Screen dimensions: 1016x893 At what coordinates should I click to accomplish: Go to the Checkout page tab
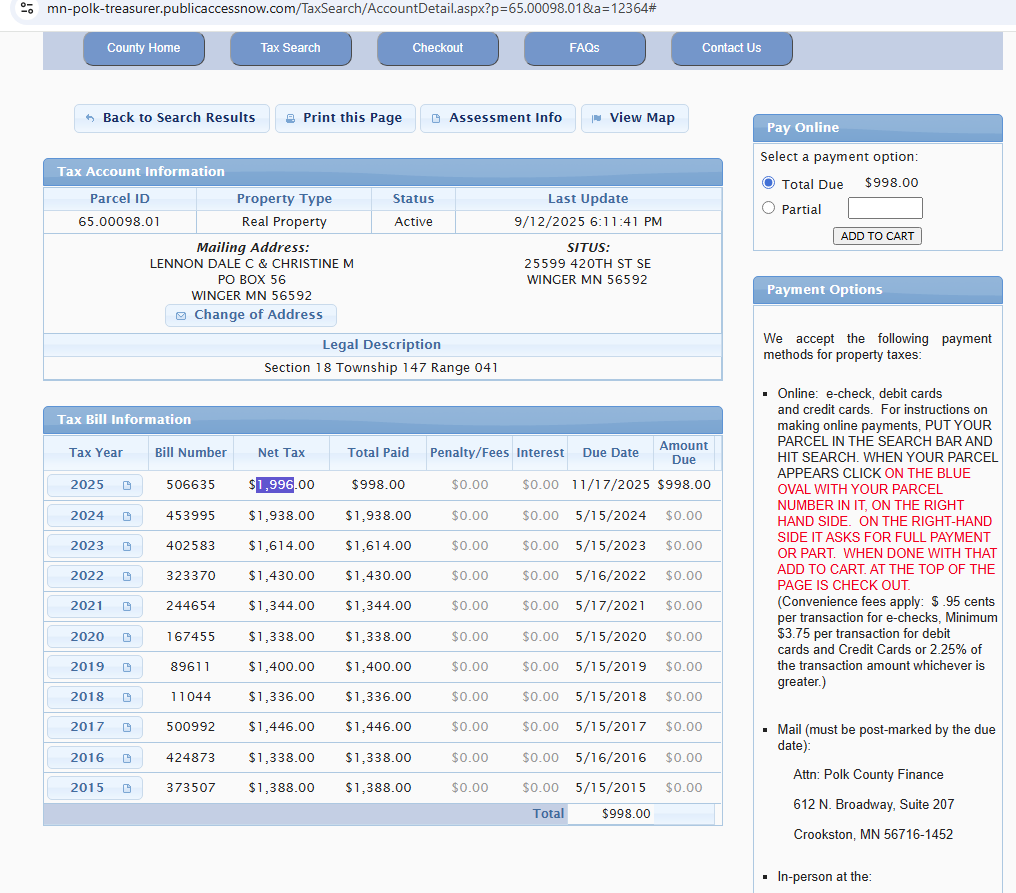coord(437,48)
